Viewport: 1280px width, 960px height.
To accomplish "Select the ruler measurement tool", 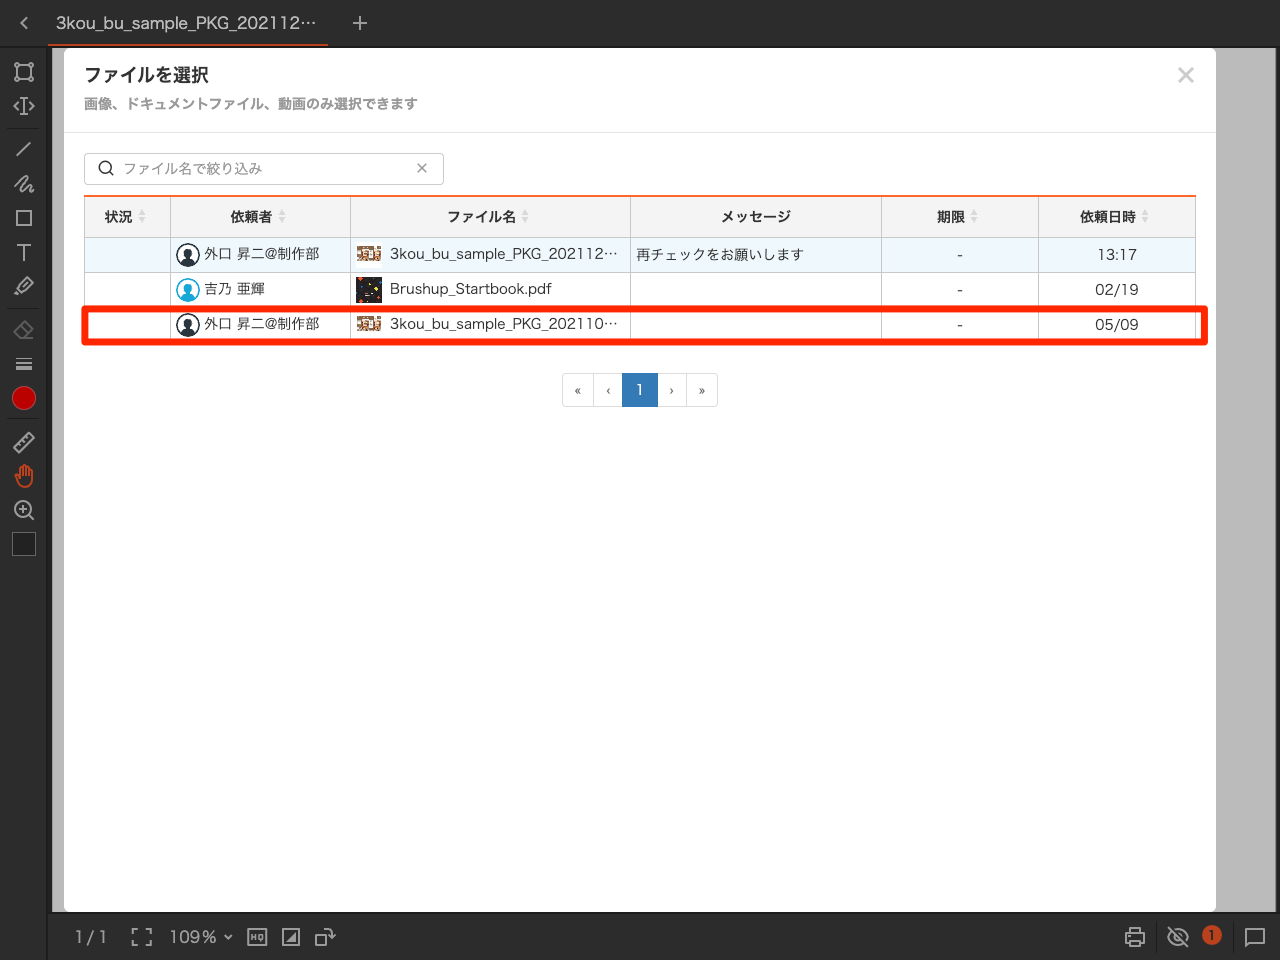I will coord(23,442).
